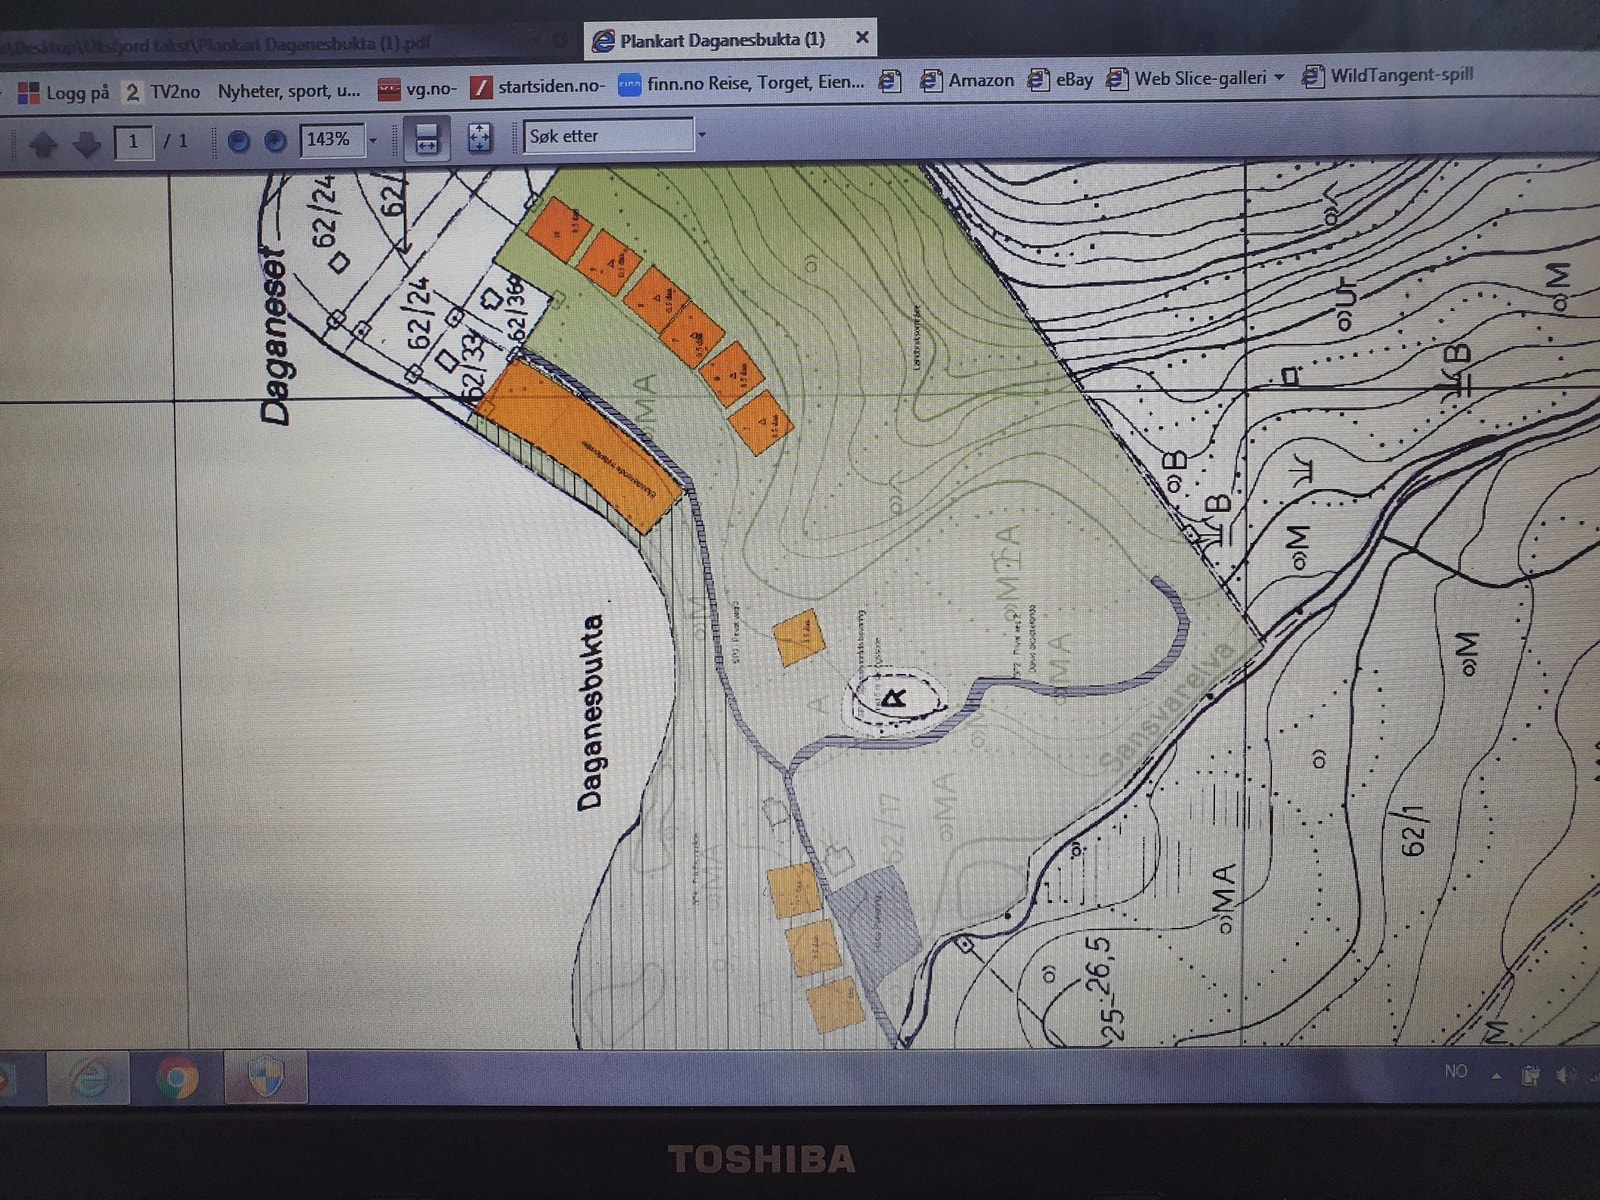Click the '62/36' parcel label on map
Viewport: 1600px width, 1200px height.
pos(516,311)
